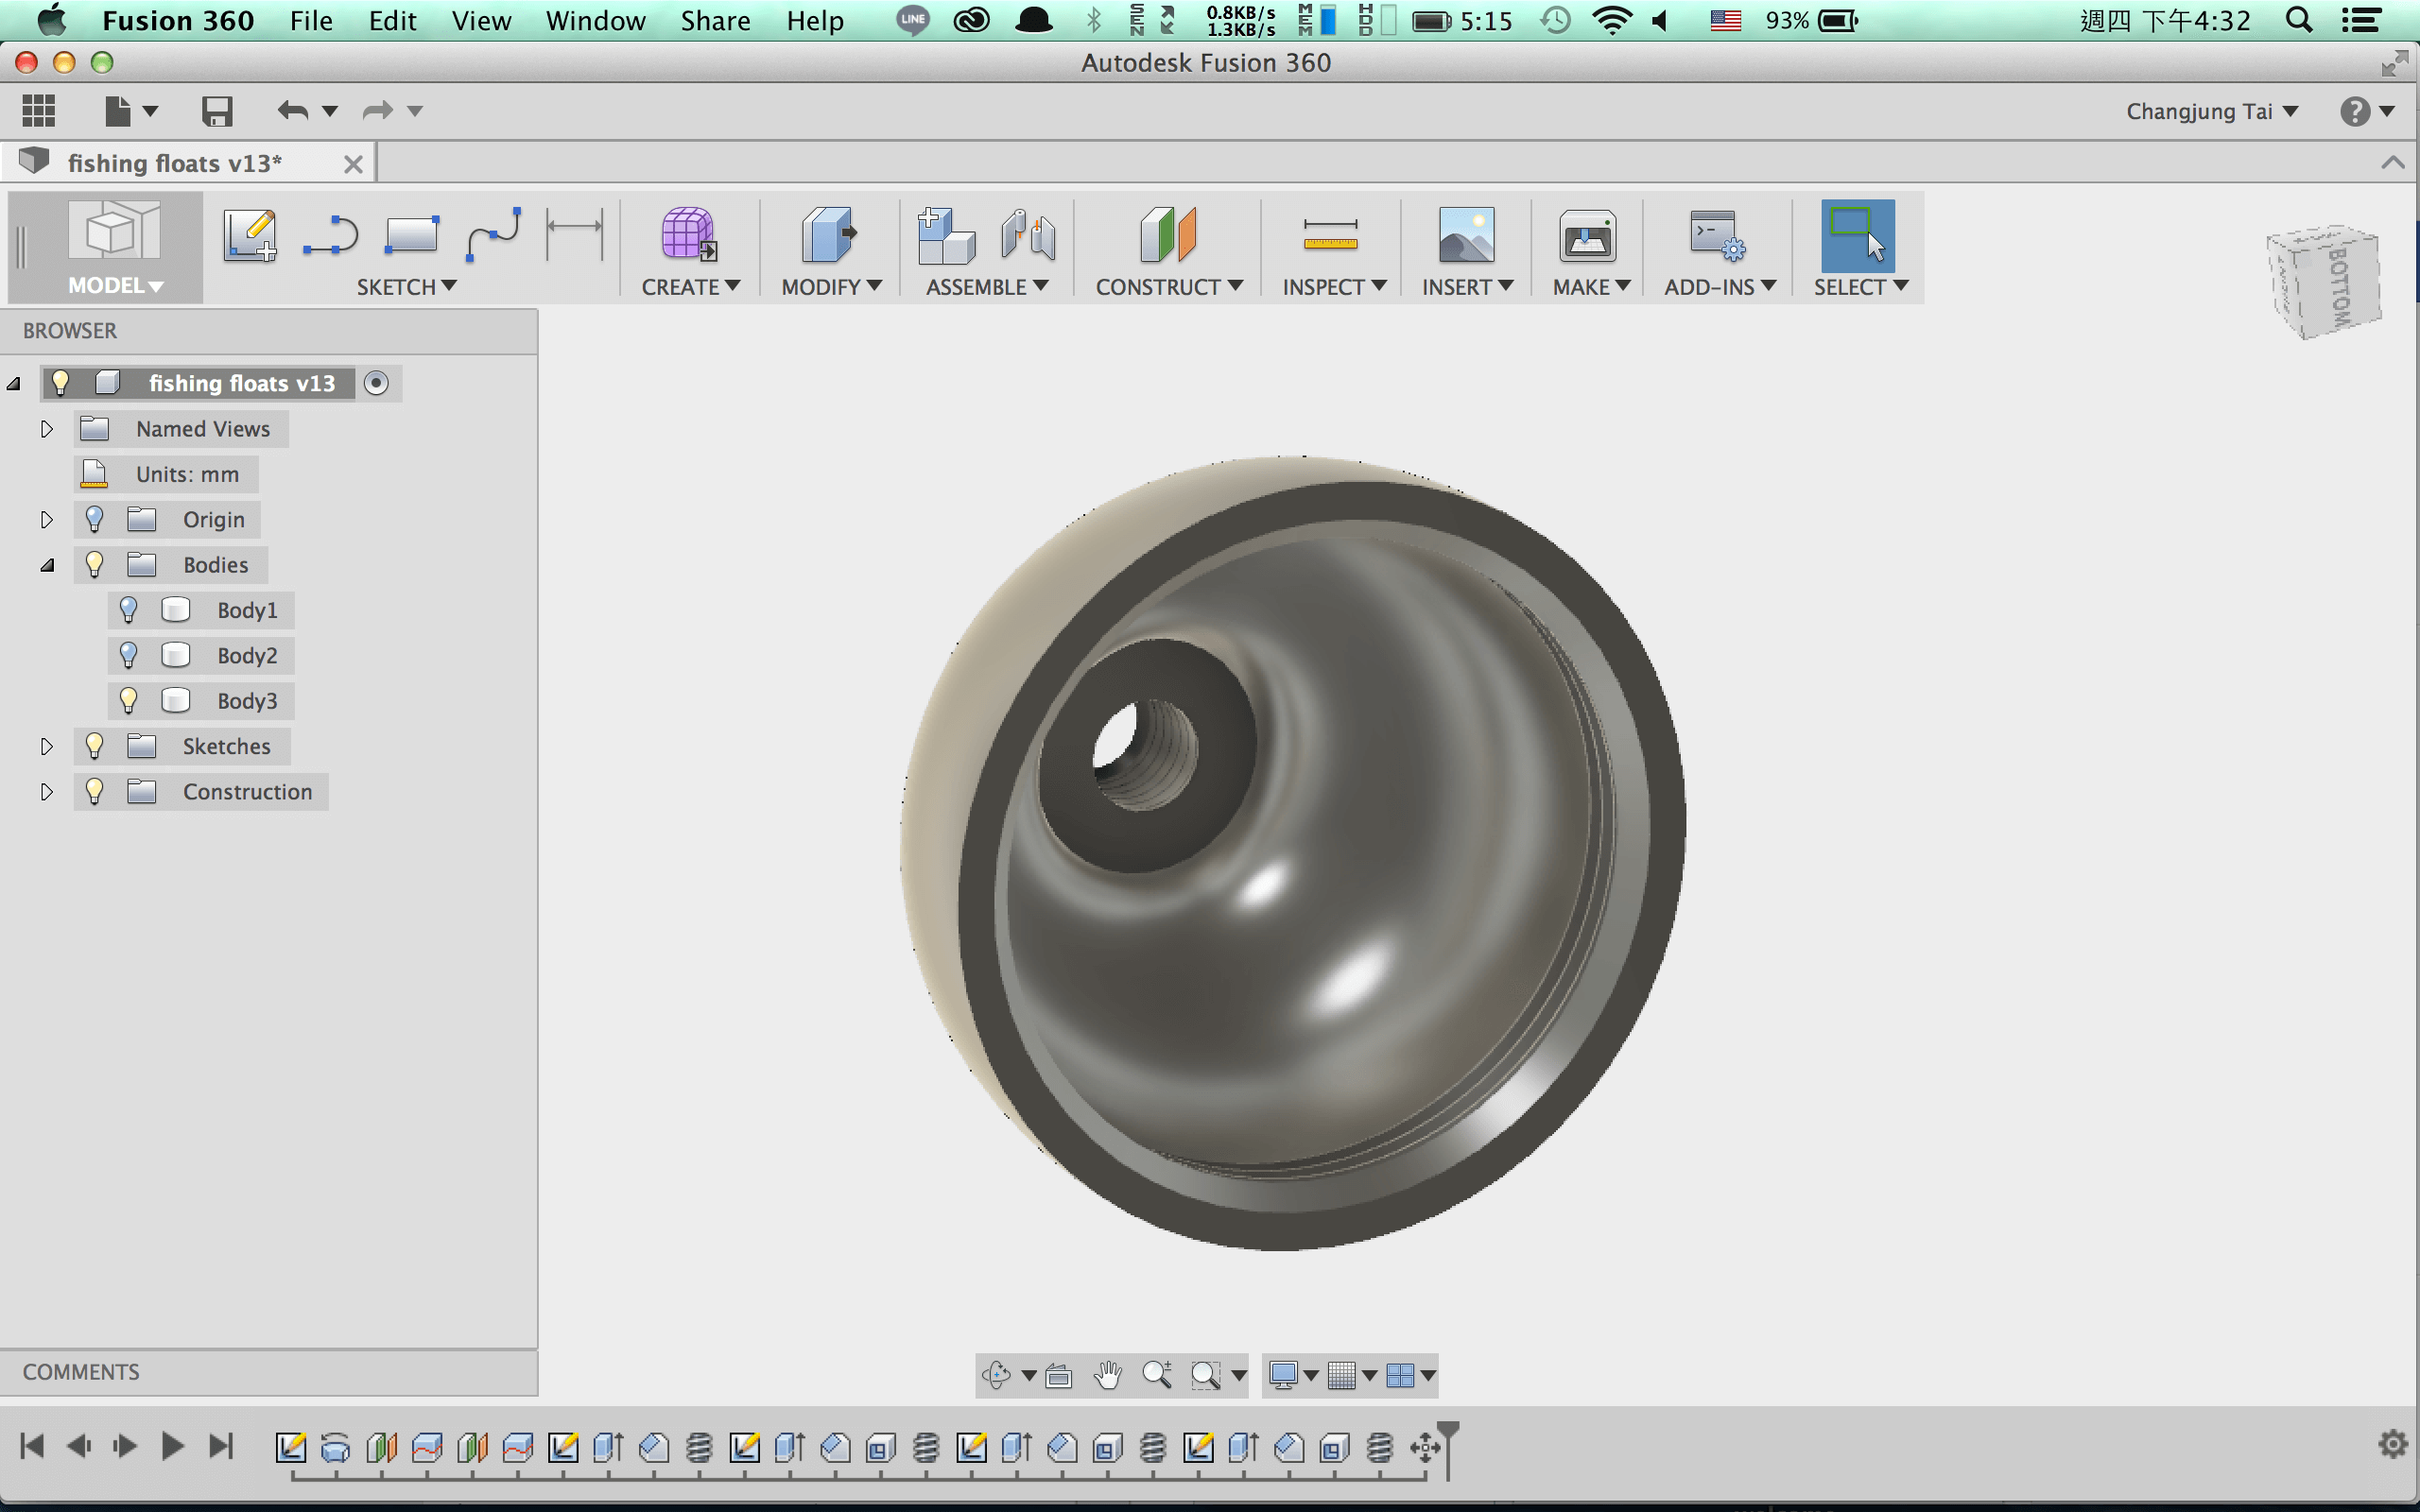Toggle visibility of Body2
2420x1512 pixels.
pyautogui.click(x=128, y=655)
